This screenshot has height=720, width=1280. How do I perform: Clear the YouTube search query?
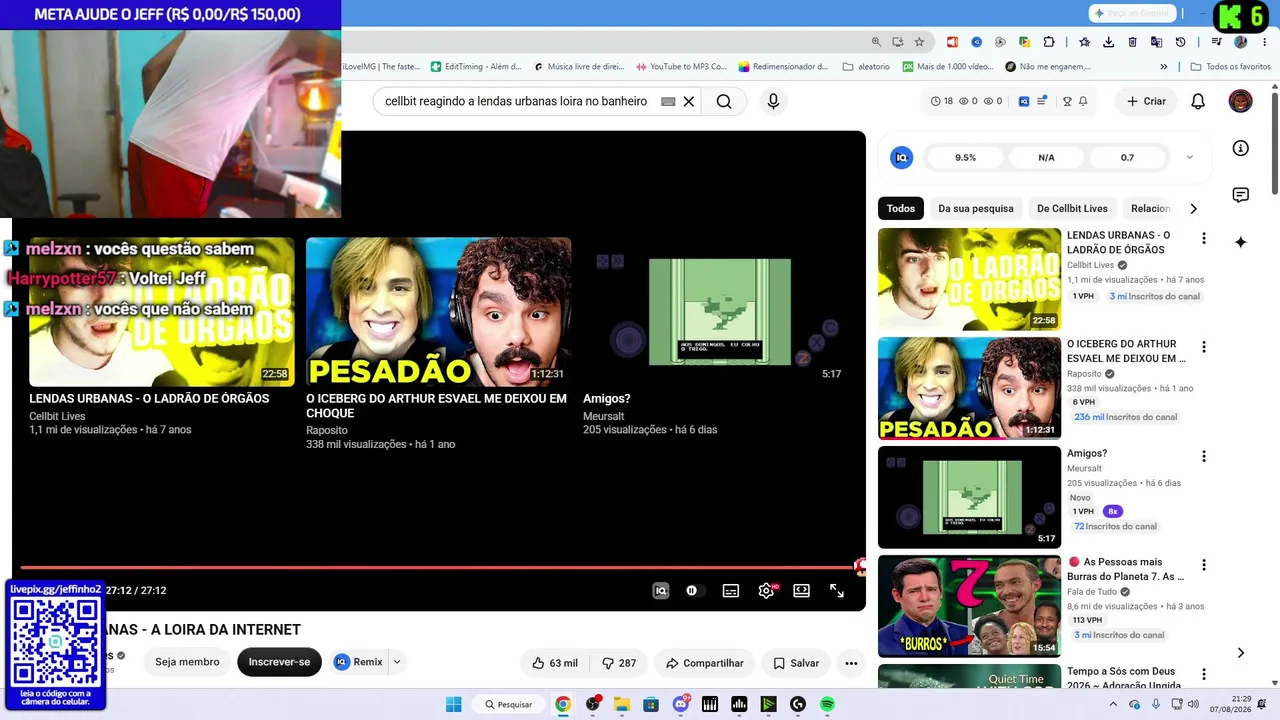(x=689, y=101)
